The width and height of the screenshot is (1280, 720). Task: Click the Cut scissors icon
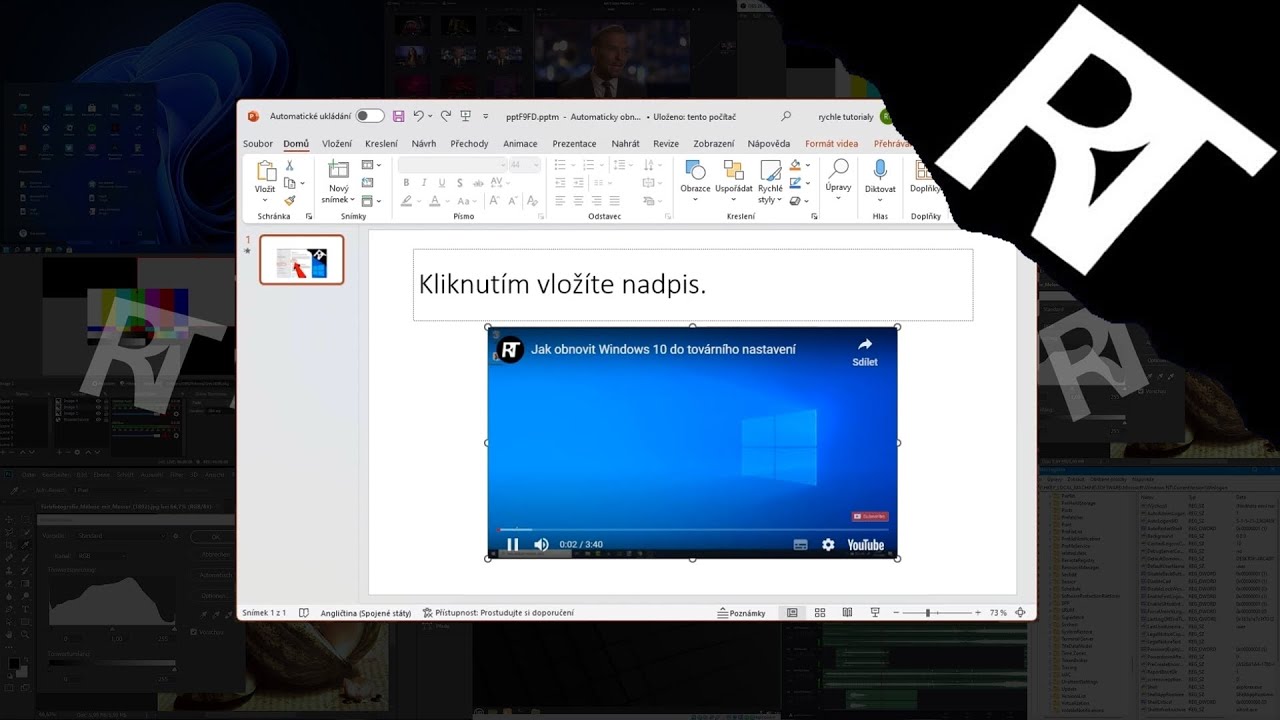[x=290, y=166]
